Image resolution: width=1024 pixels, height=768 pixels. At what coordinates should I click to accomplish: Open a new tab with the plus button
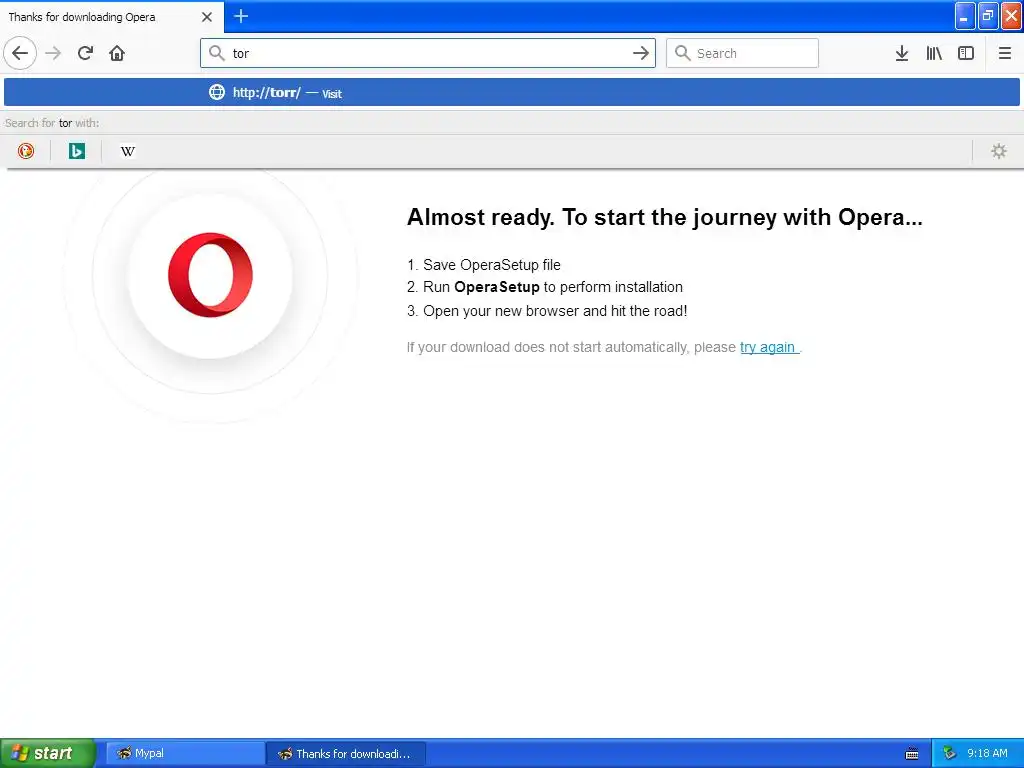point(241,16)
